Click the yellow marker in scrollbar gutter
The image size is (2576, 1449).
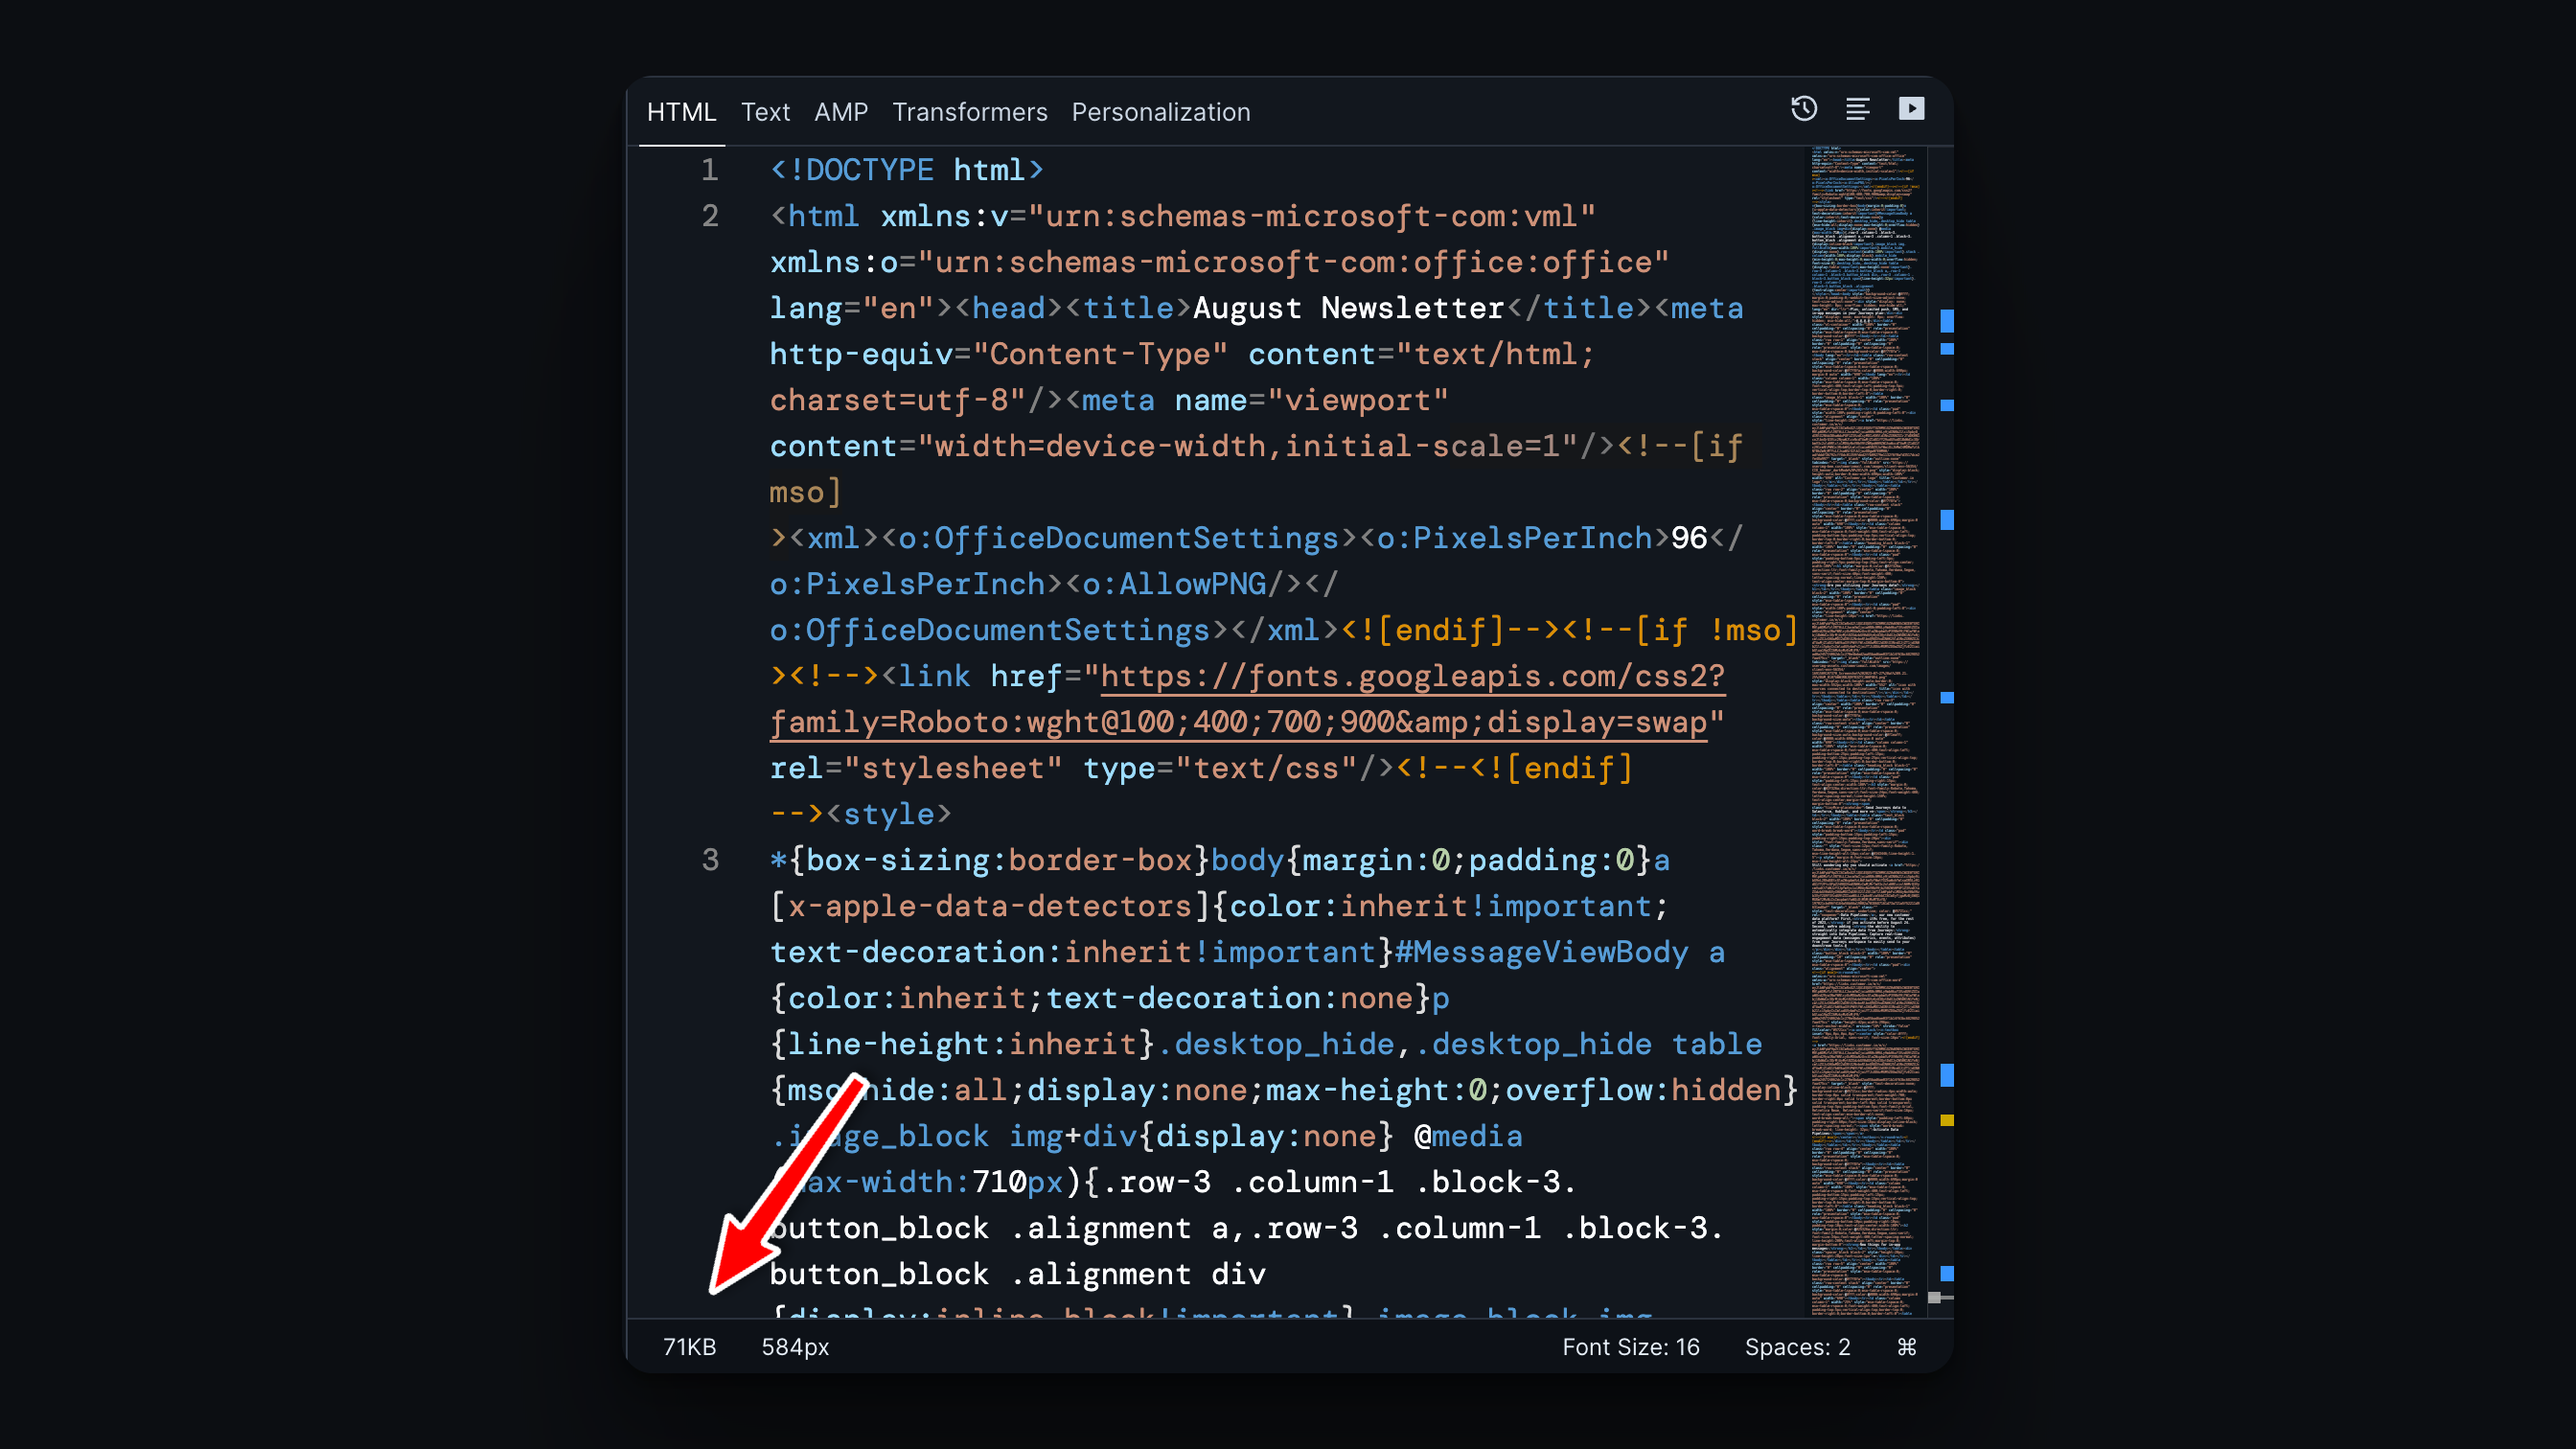[x=1947, y=1120]
